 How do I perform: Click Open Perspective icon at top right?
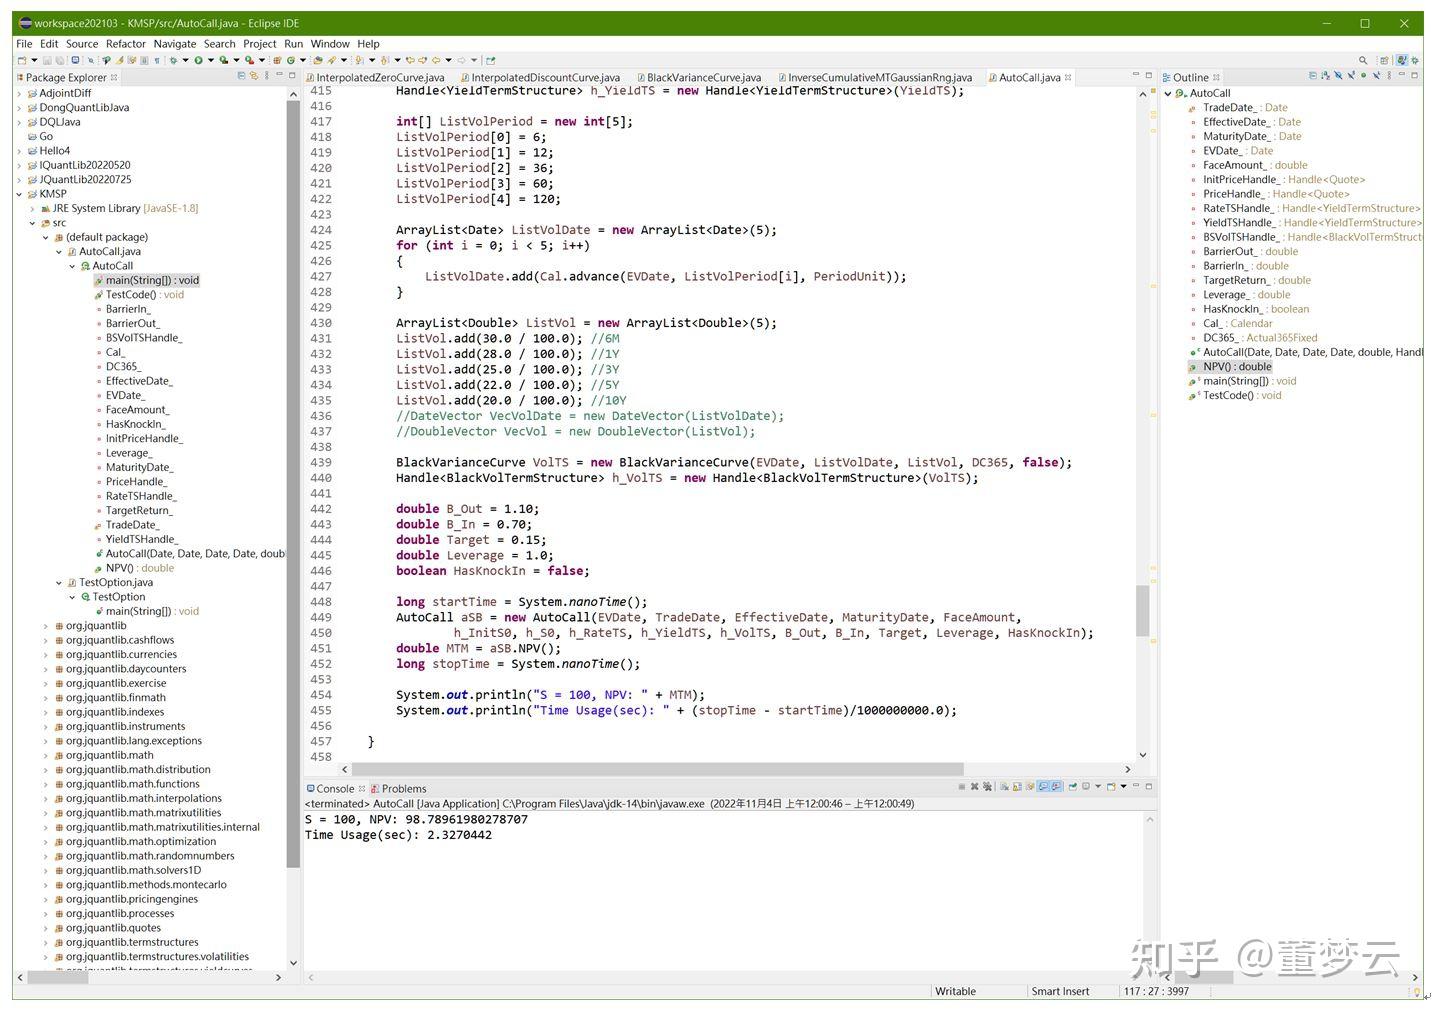pos(1384,60)
